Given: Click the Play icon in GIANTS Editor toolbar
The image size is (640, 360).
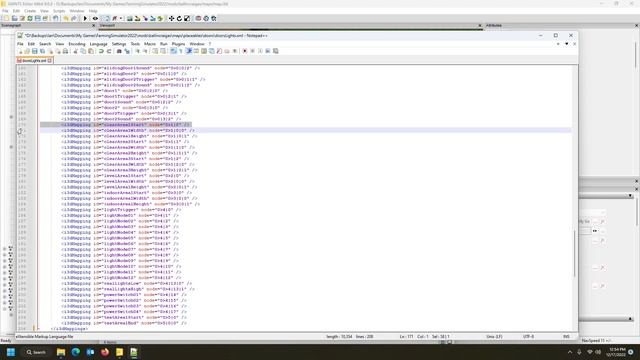Looking at the screenshot, I should pyautogui.click(x=85, y=18).
